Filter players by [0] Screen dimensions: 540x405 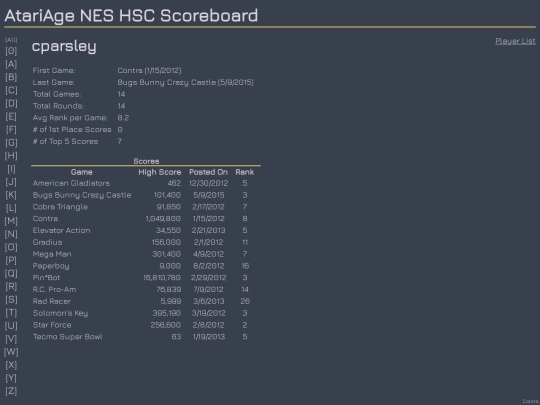click(x=11, y=51)
